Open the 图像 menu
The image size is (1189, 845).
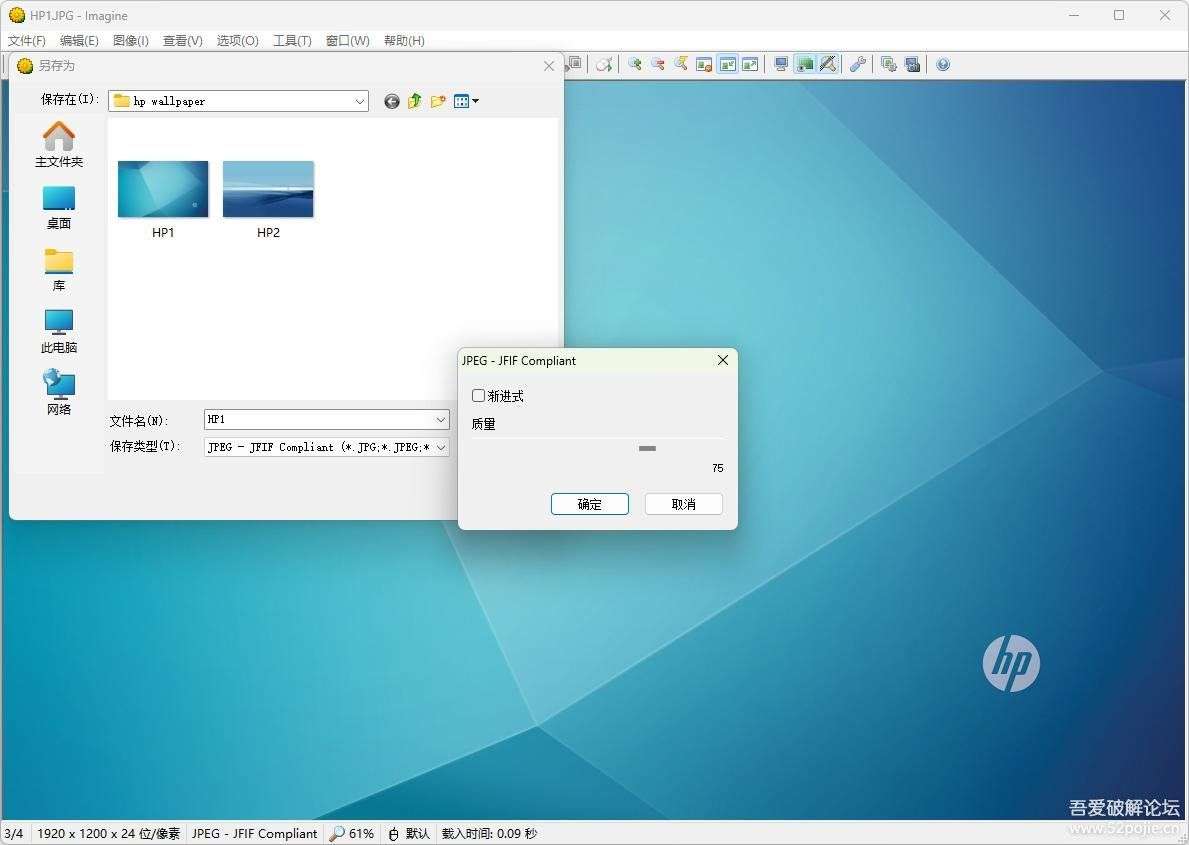[129, 40]
